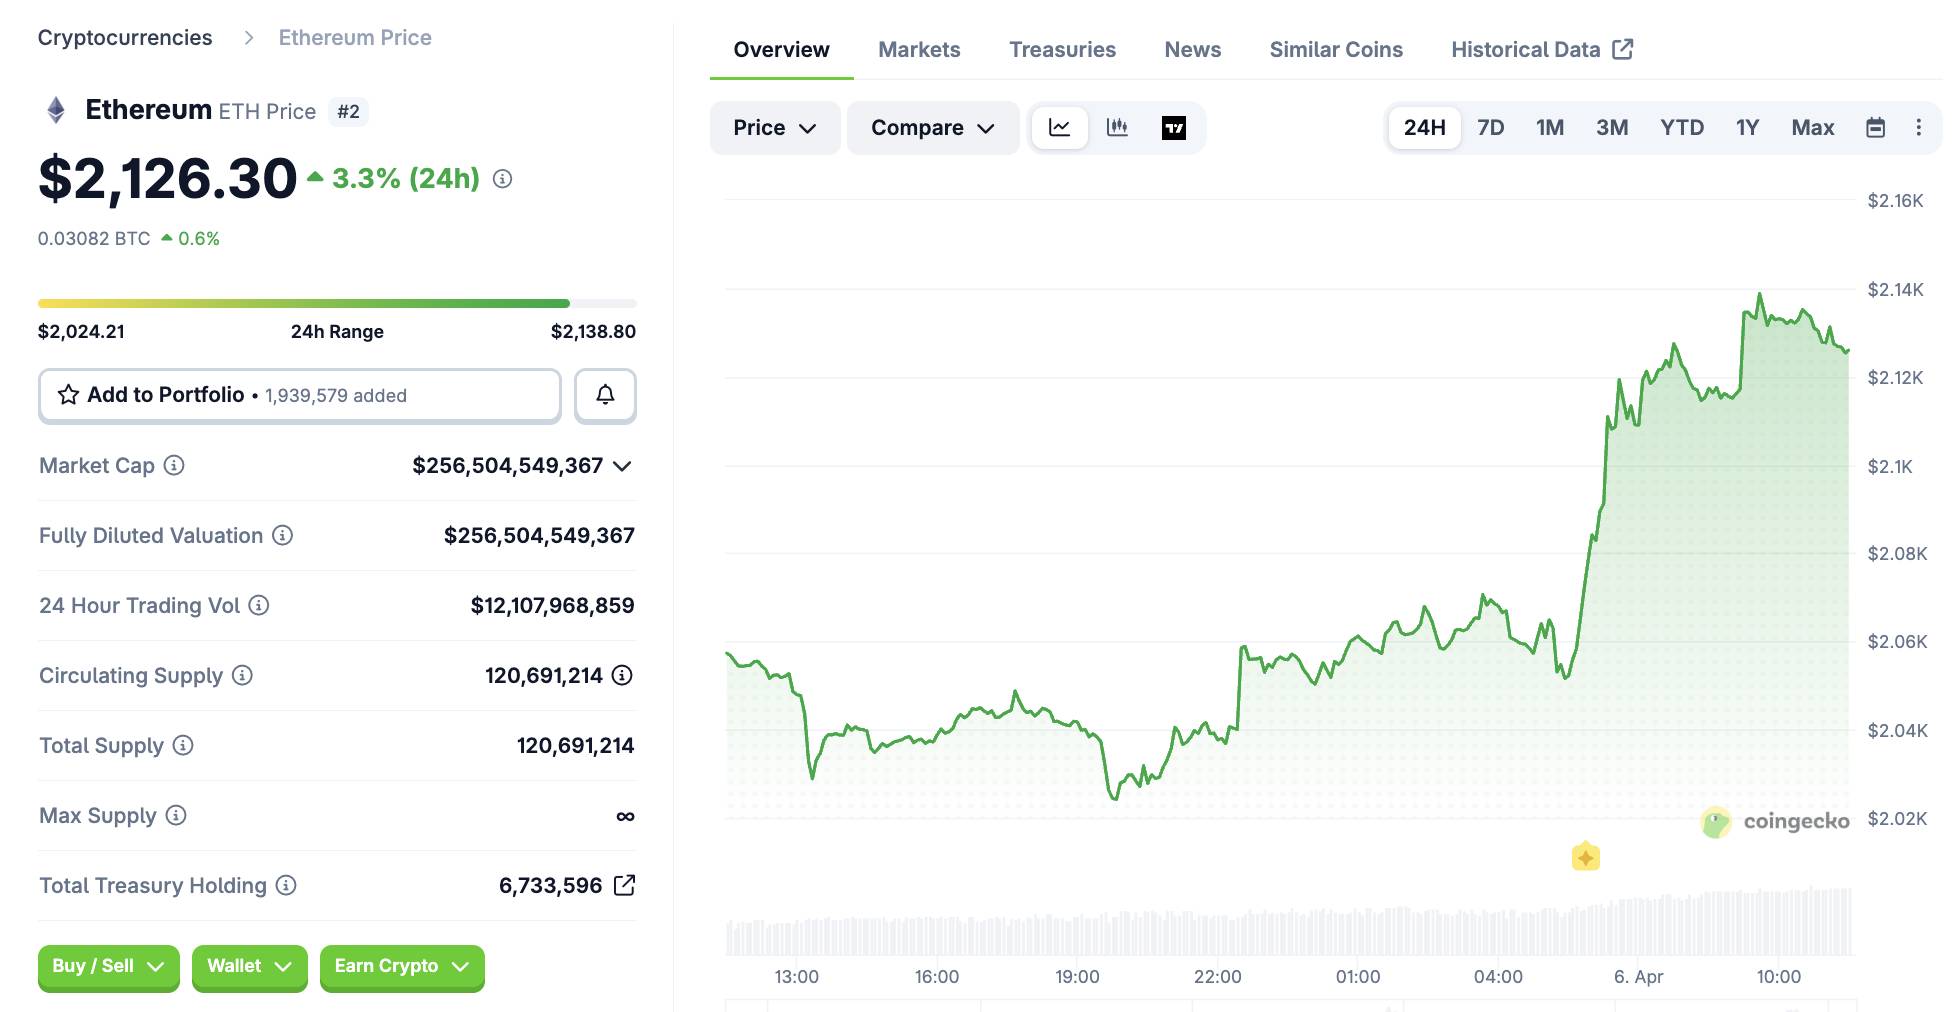Open the Price dropdown

click(774, 128)
